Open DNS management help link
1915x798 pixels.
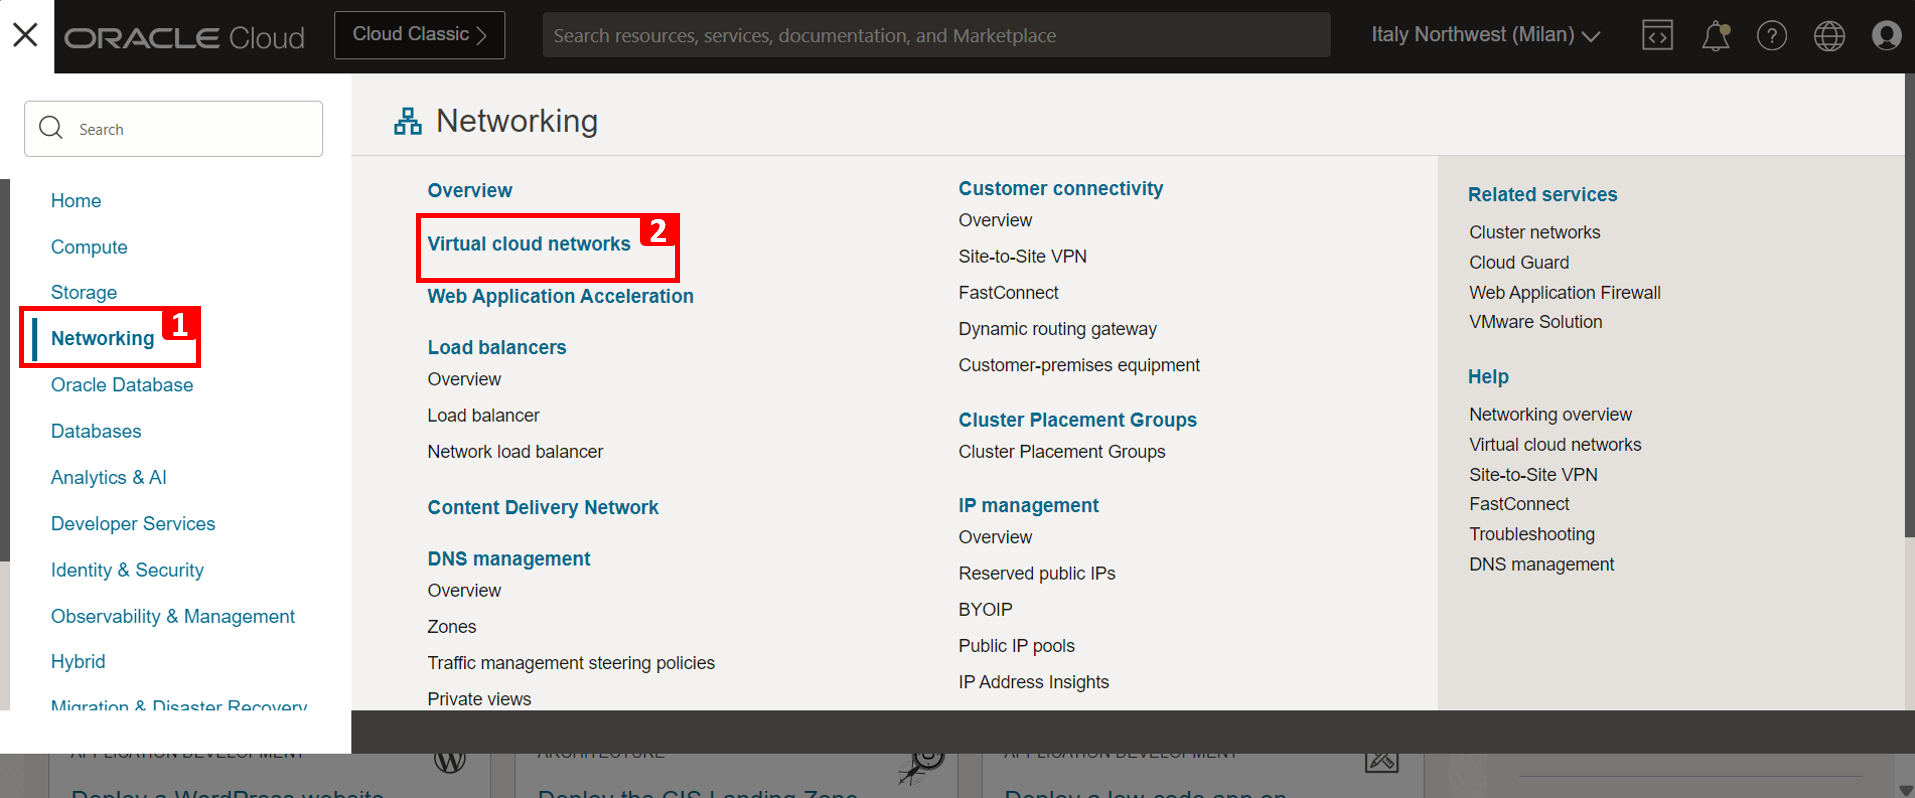(1541, 564)
